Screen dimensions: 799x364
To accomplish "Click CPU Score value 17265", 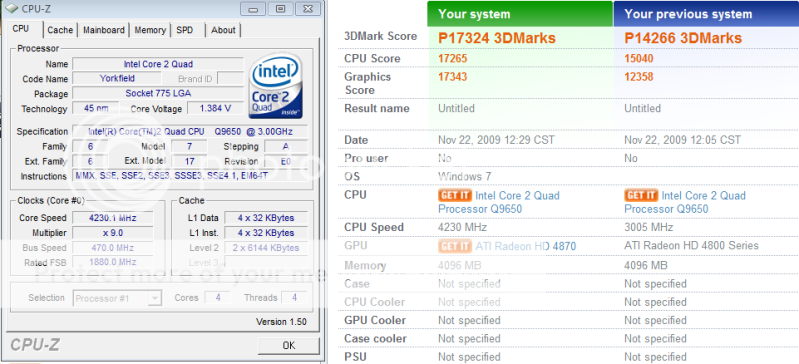I will (452, 58).
